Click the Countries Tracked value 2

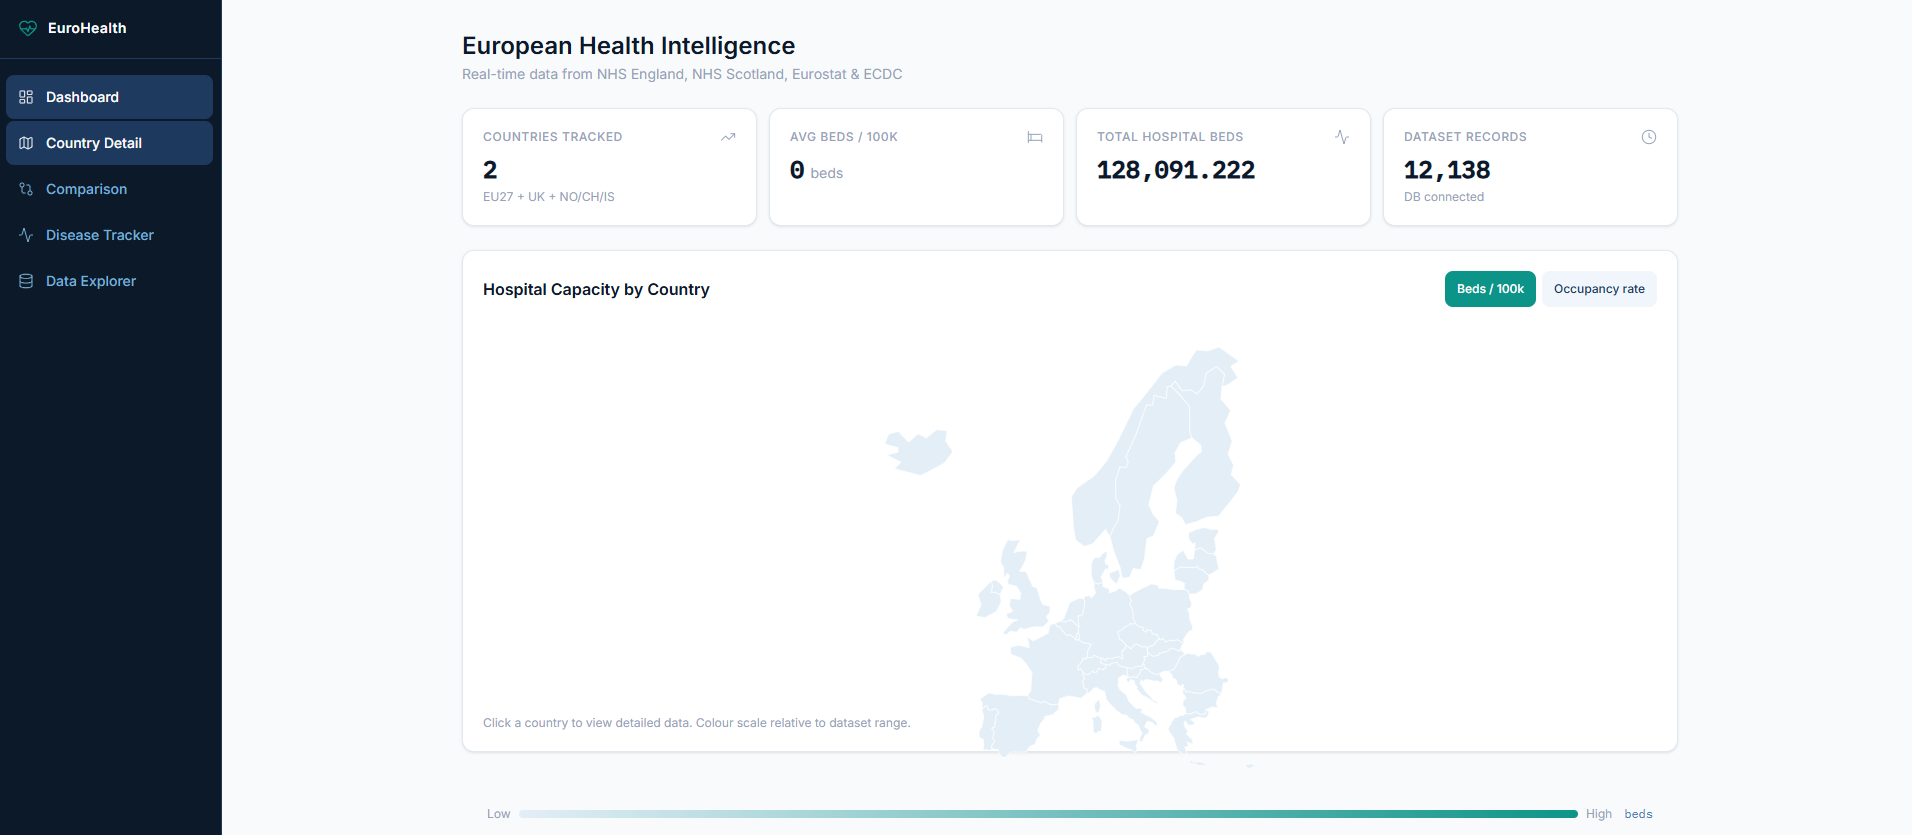coord(490,170)
